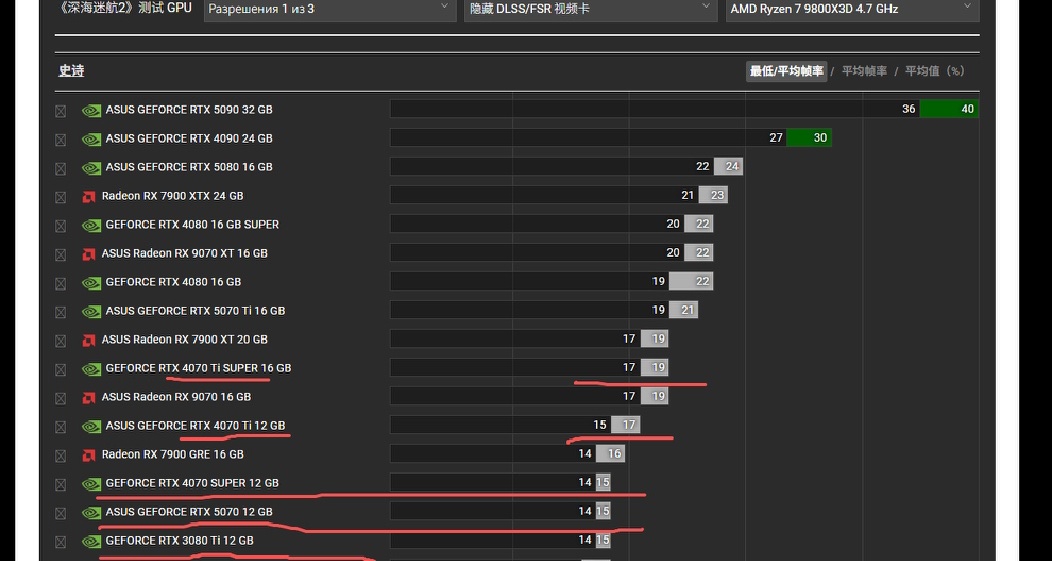Screen dimensions: 1052x561
Task: Click NVIDIA logo beside RTX 5080 16 GB
Action: point(91,168)
